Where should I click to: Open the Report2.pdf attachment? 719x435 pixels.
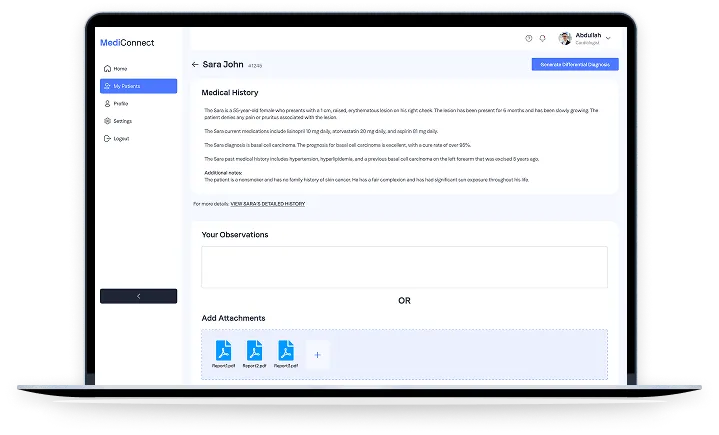(254, 354)
